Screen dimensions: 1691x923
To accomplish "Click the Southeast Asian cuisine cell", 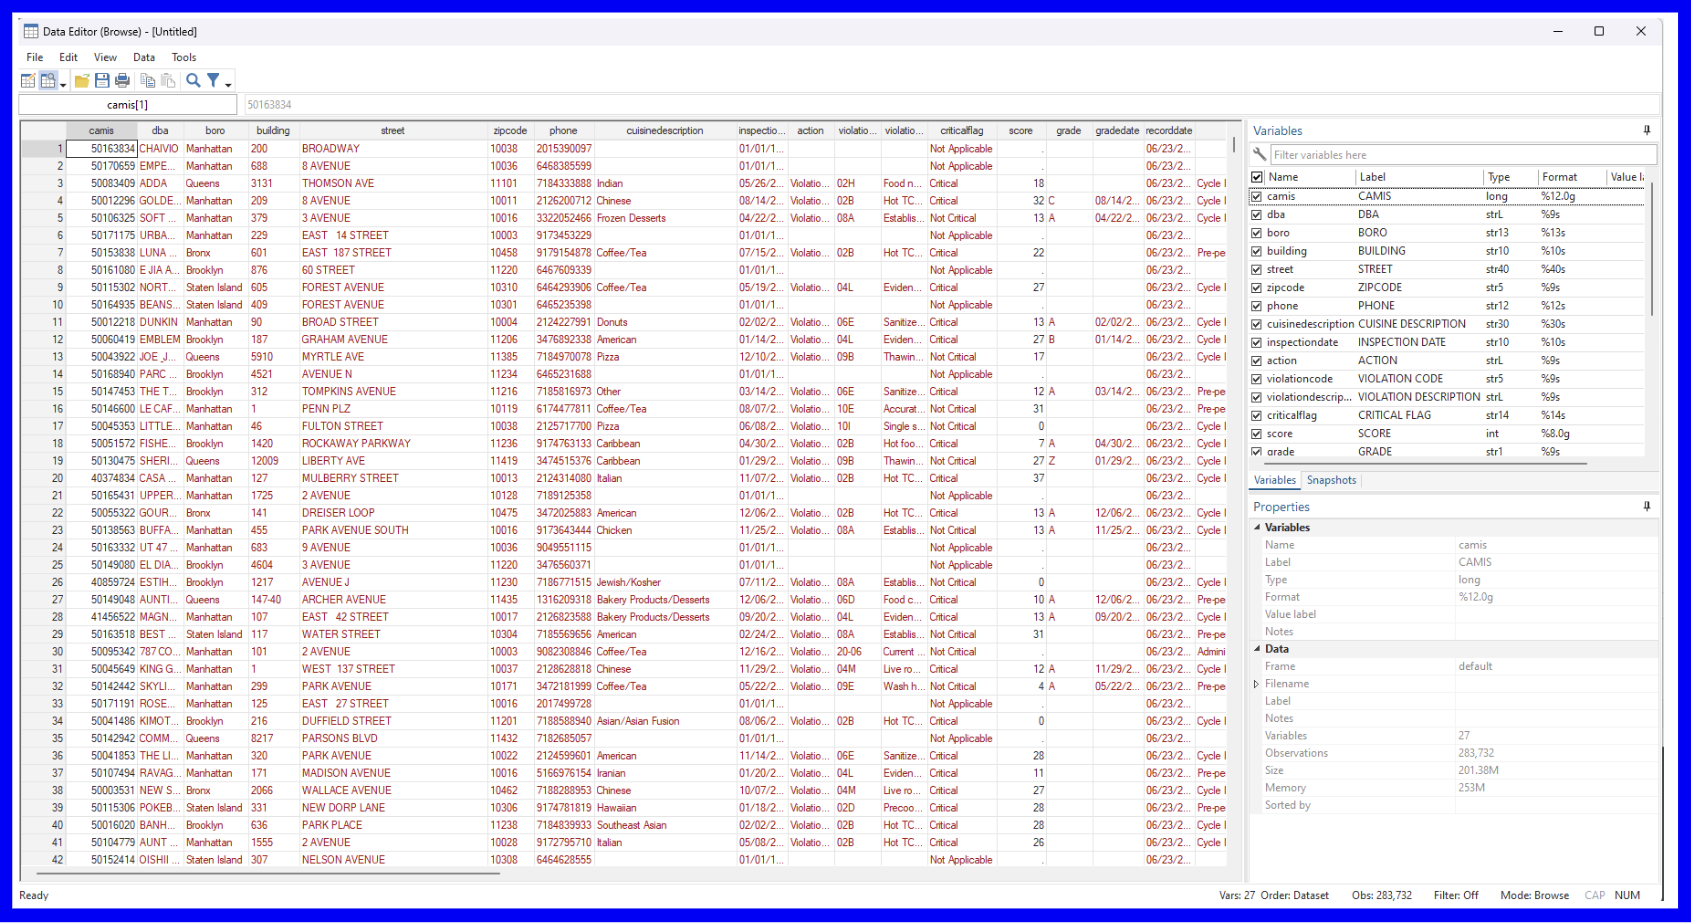I will coord(665,825).
